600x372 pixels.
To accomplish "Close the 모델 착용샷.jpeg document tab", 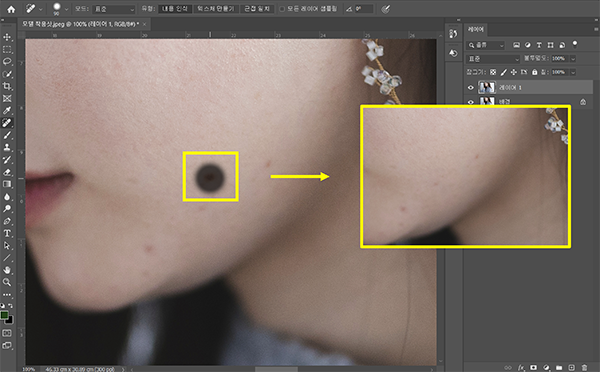I will click(144, 24).
